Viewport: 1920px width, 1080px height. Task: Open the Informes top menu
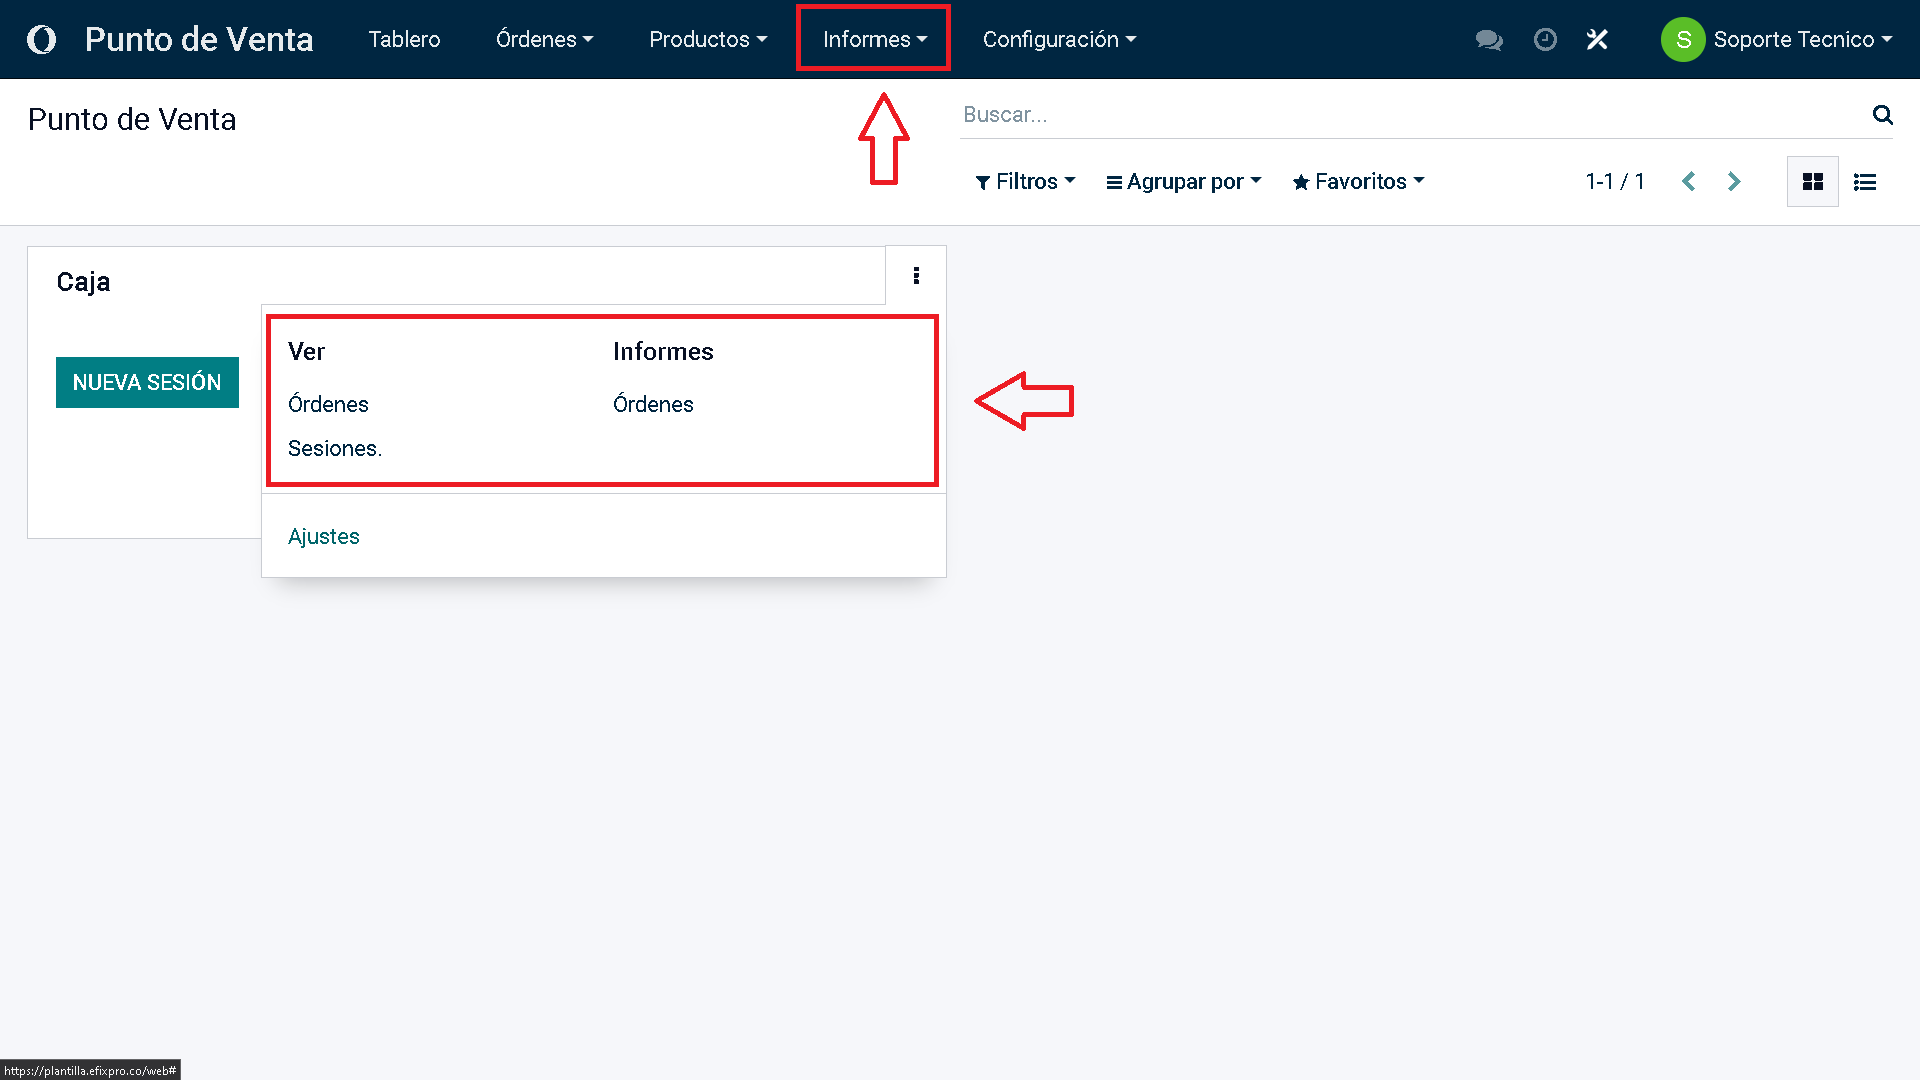tap(874, 39)
